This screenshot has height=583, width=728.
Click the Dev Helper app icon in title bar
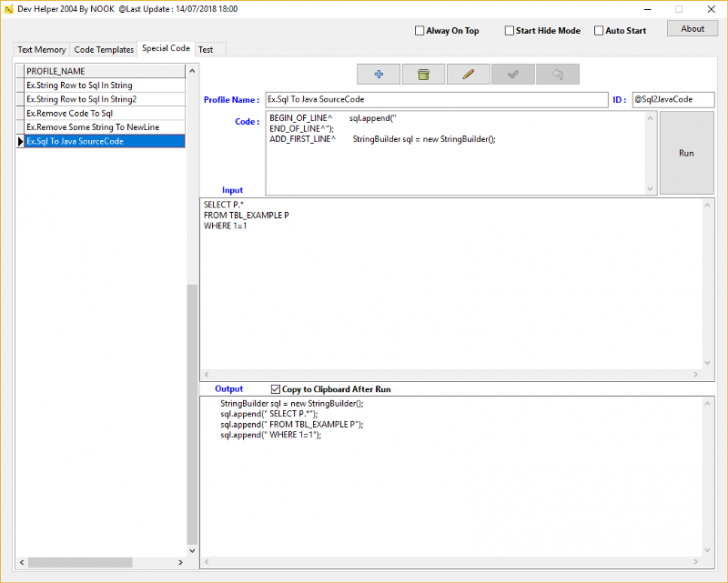(8, 9)
